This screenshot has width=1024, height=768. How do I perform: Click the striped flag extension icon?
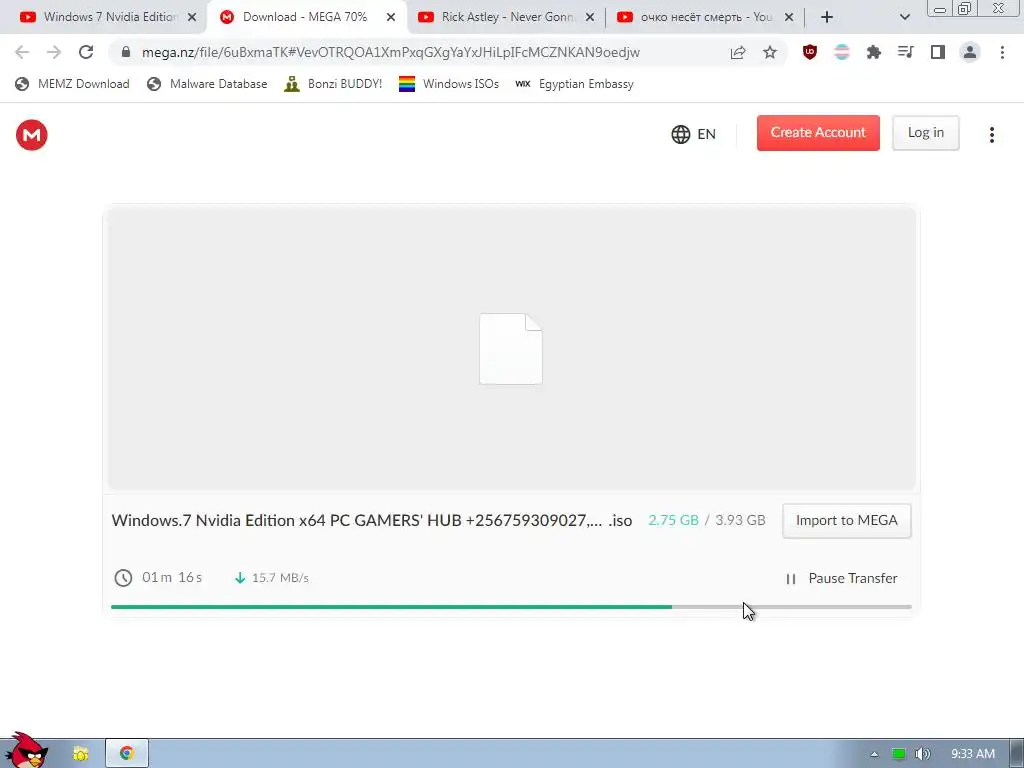pos(842,52)
